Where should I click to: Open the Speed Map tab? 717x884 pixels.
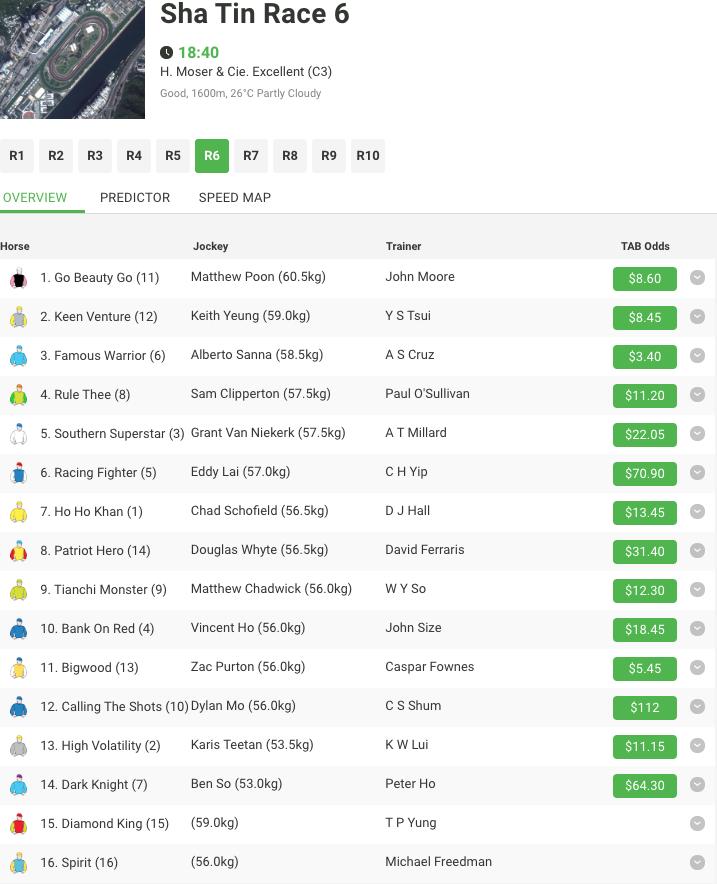(234, 197)
